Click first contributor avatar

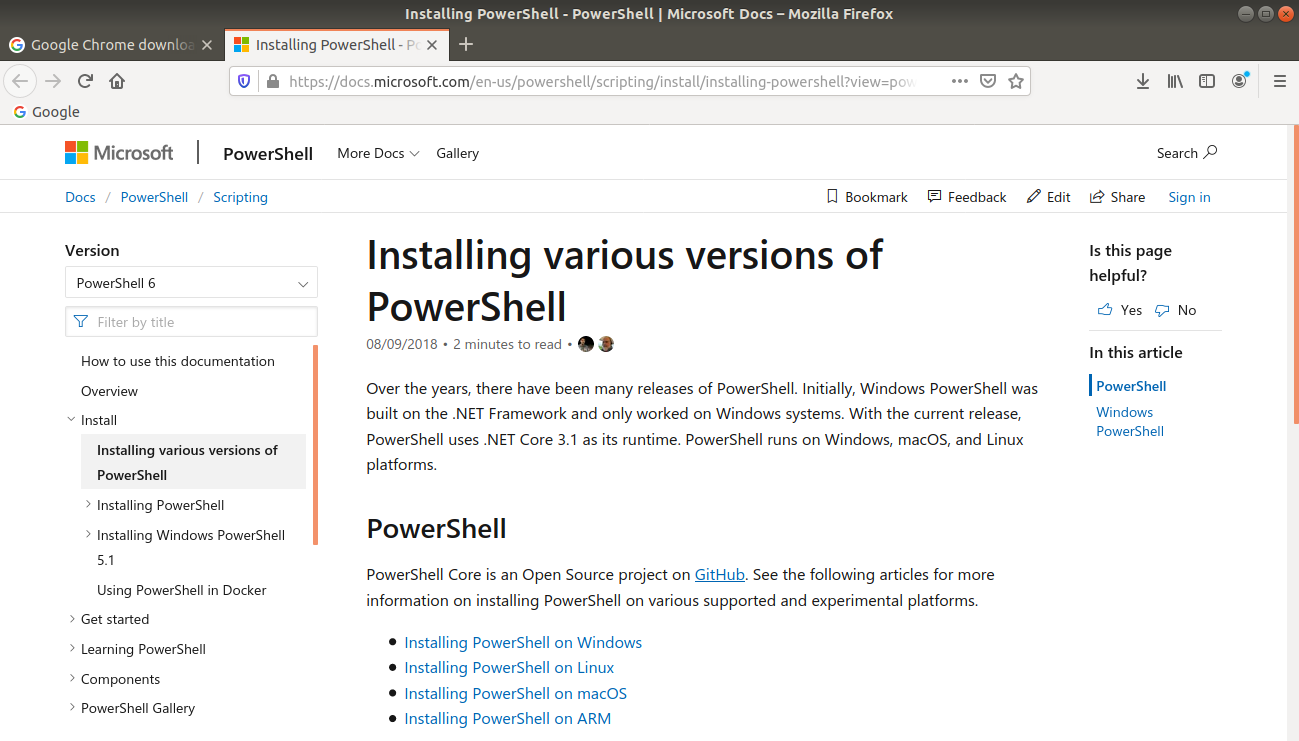tap(586, 344)
